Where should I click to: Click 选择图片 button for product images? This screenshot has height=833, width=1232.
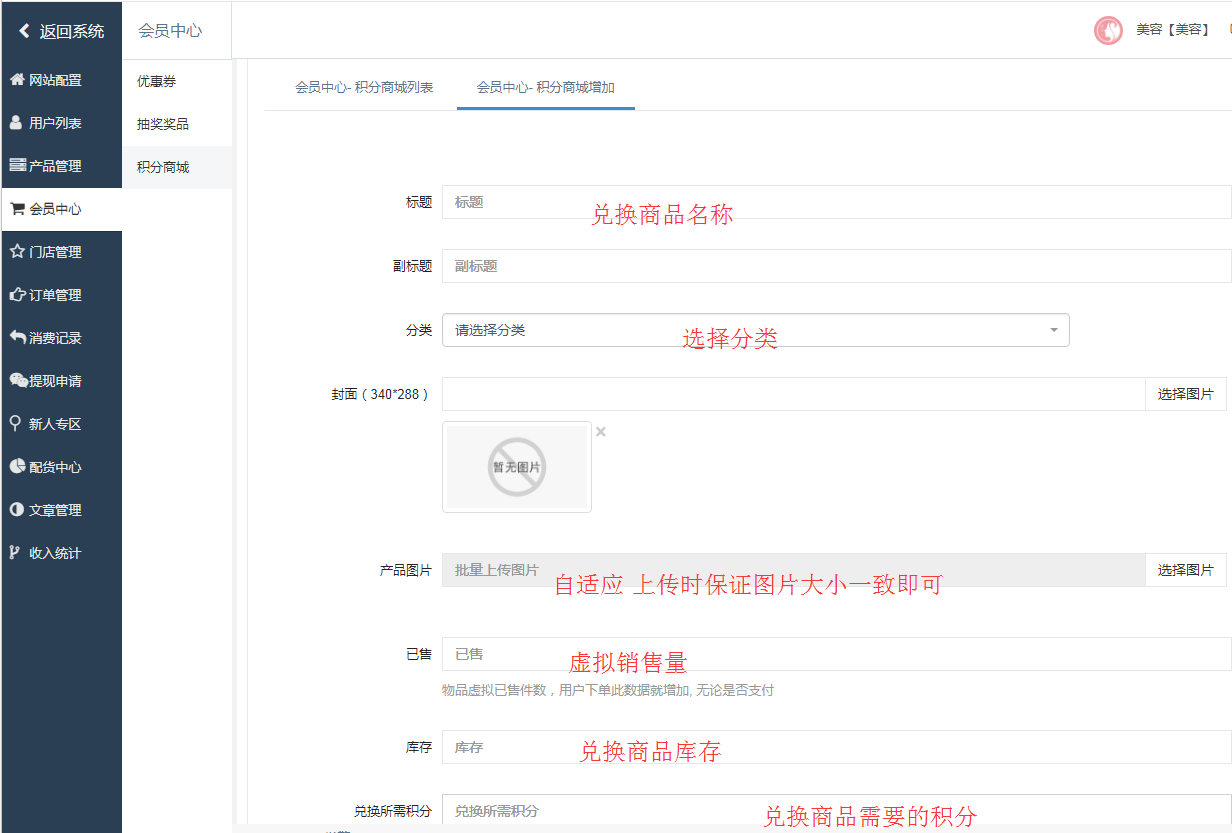pyautogui.click(x=1185, y=570)
